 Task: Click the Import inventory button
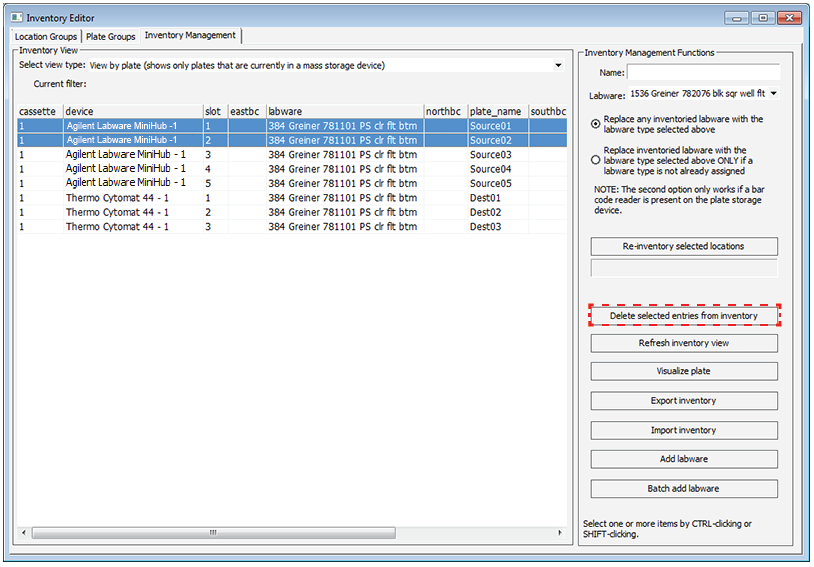pyautogui.click(x=684, y=430)
